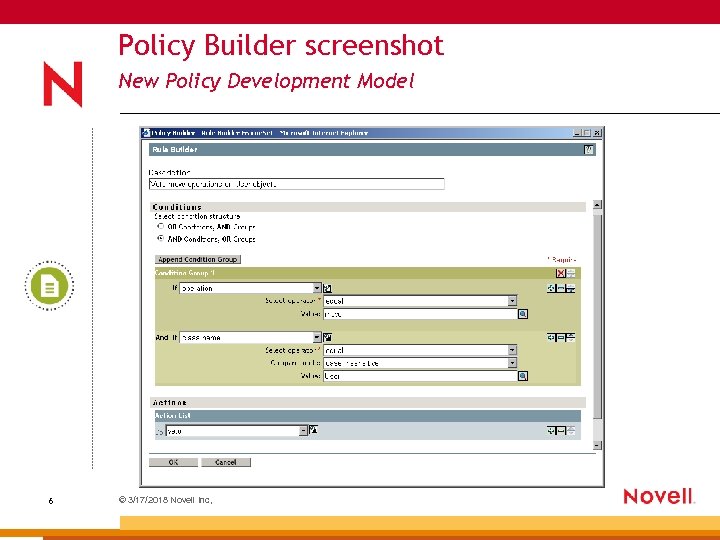Viewport: 720px width, 540px height.
Task: Open argument builder icon next to operation condition
Action: click(x=327, y=288)
